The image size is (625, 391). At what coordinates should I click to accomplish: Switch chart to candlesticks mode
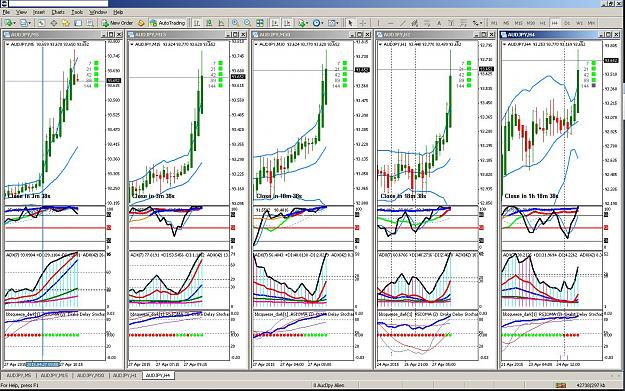click(208, 23)
